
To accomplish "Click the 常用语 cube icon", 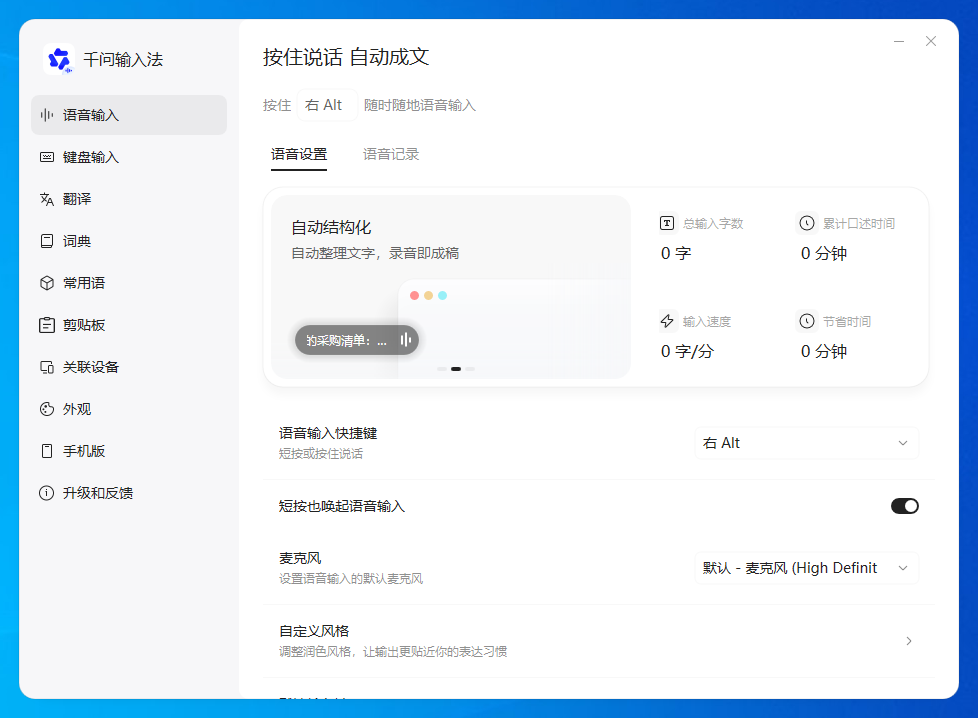I will click(x=47, y=283).
